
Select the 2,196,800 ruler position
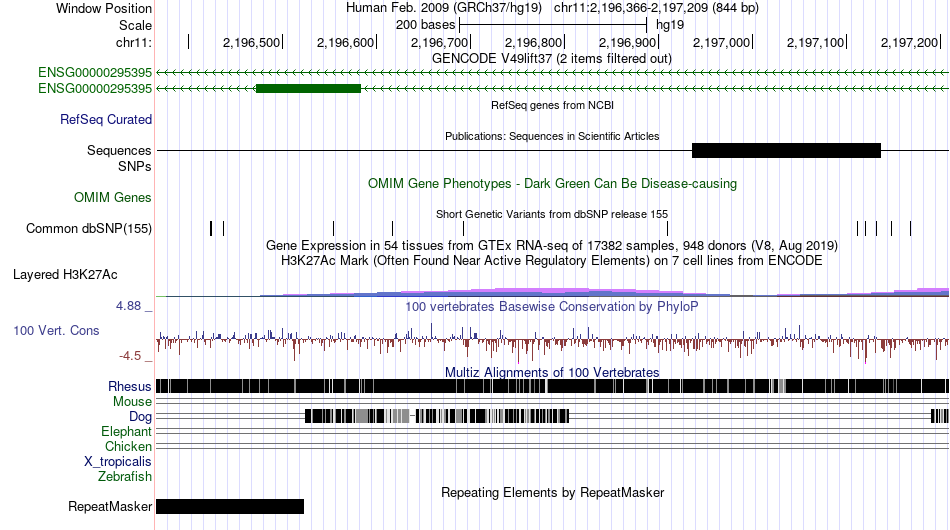533,42
